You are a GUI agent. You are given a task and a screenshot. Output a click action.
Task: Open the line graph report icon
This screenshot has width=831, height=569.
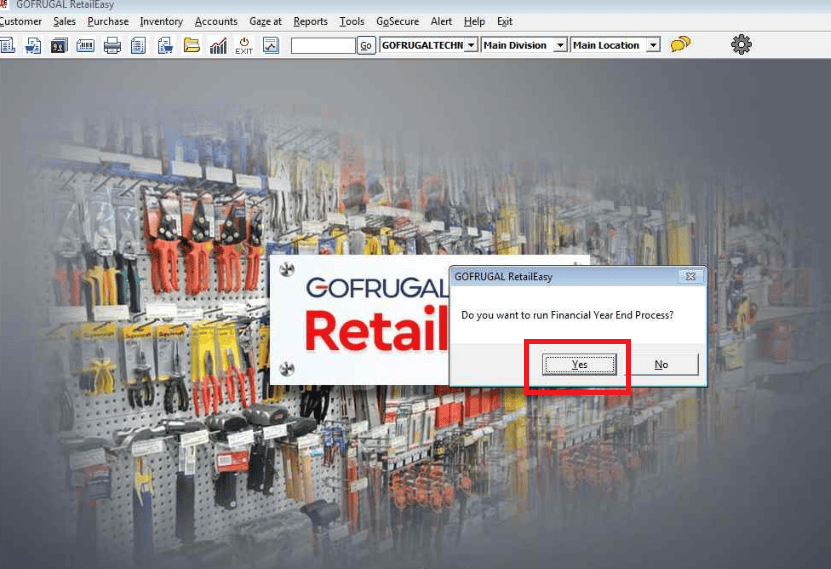point(271,46)
